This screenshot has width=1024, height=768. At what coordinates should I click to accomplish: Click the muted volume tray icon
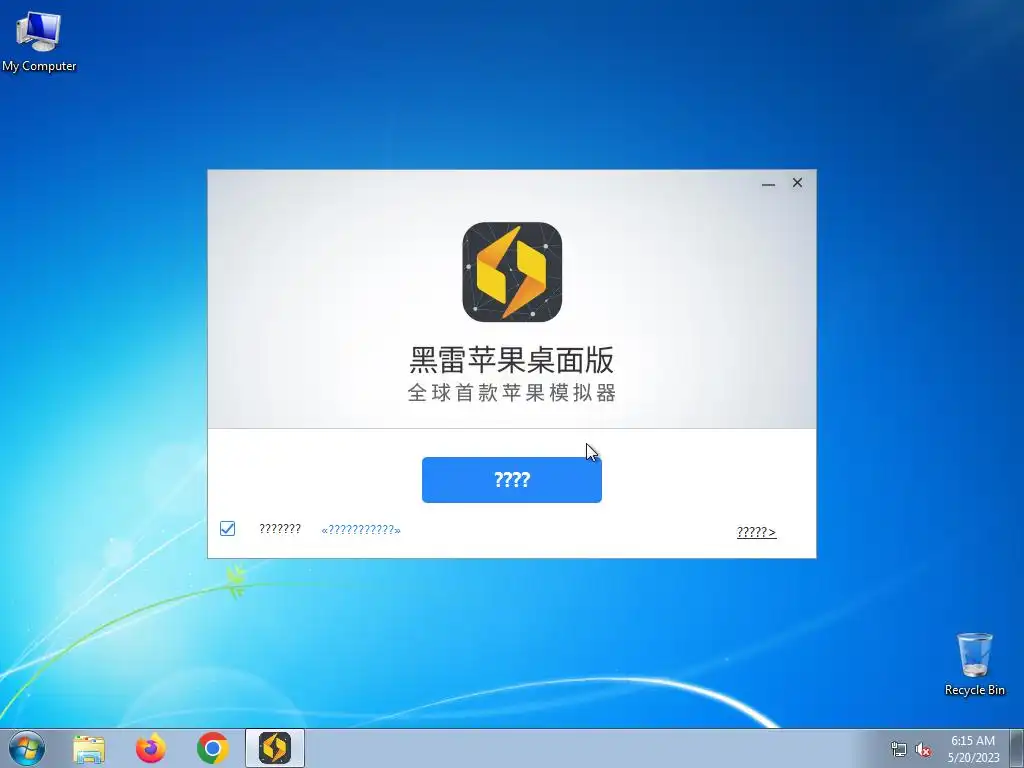click(923, 749)
